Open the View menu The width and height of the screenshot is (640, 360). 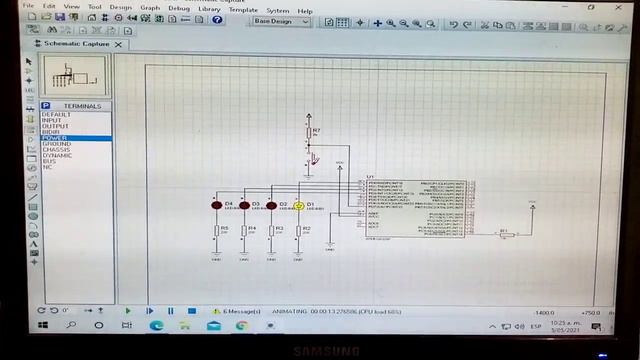tap(71, 7)
